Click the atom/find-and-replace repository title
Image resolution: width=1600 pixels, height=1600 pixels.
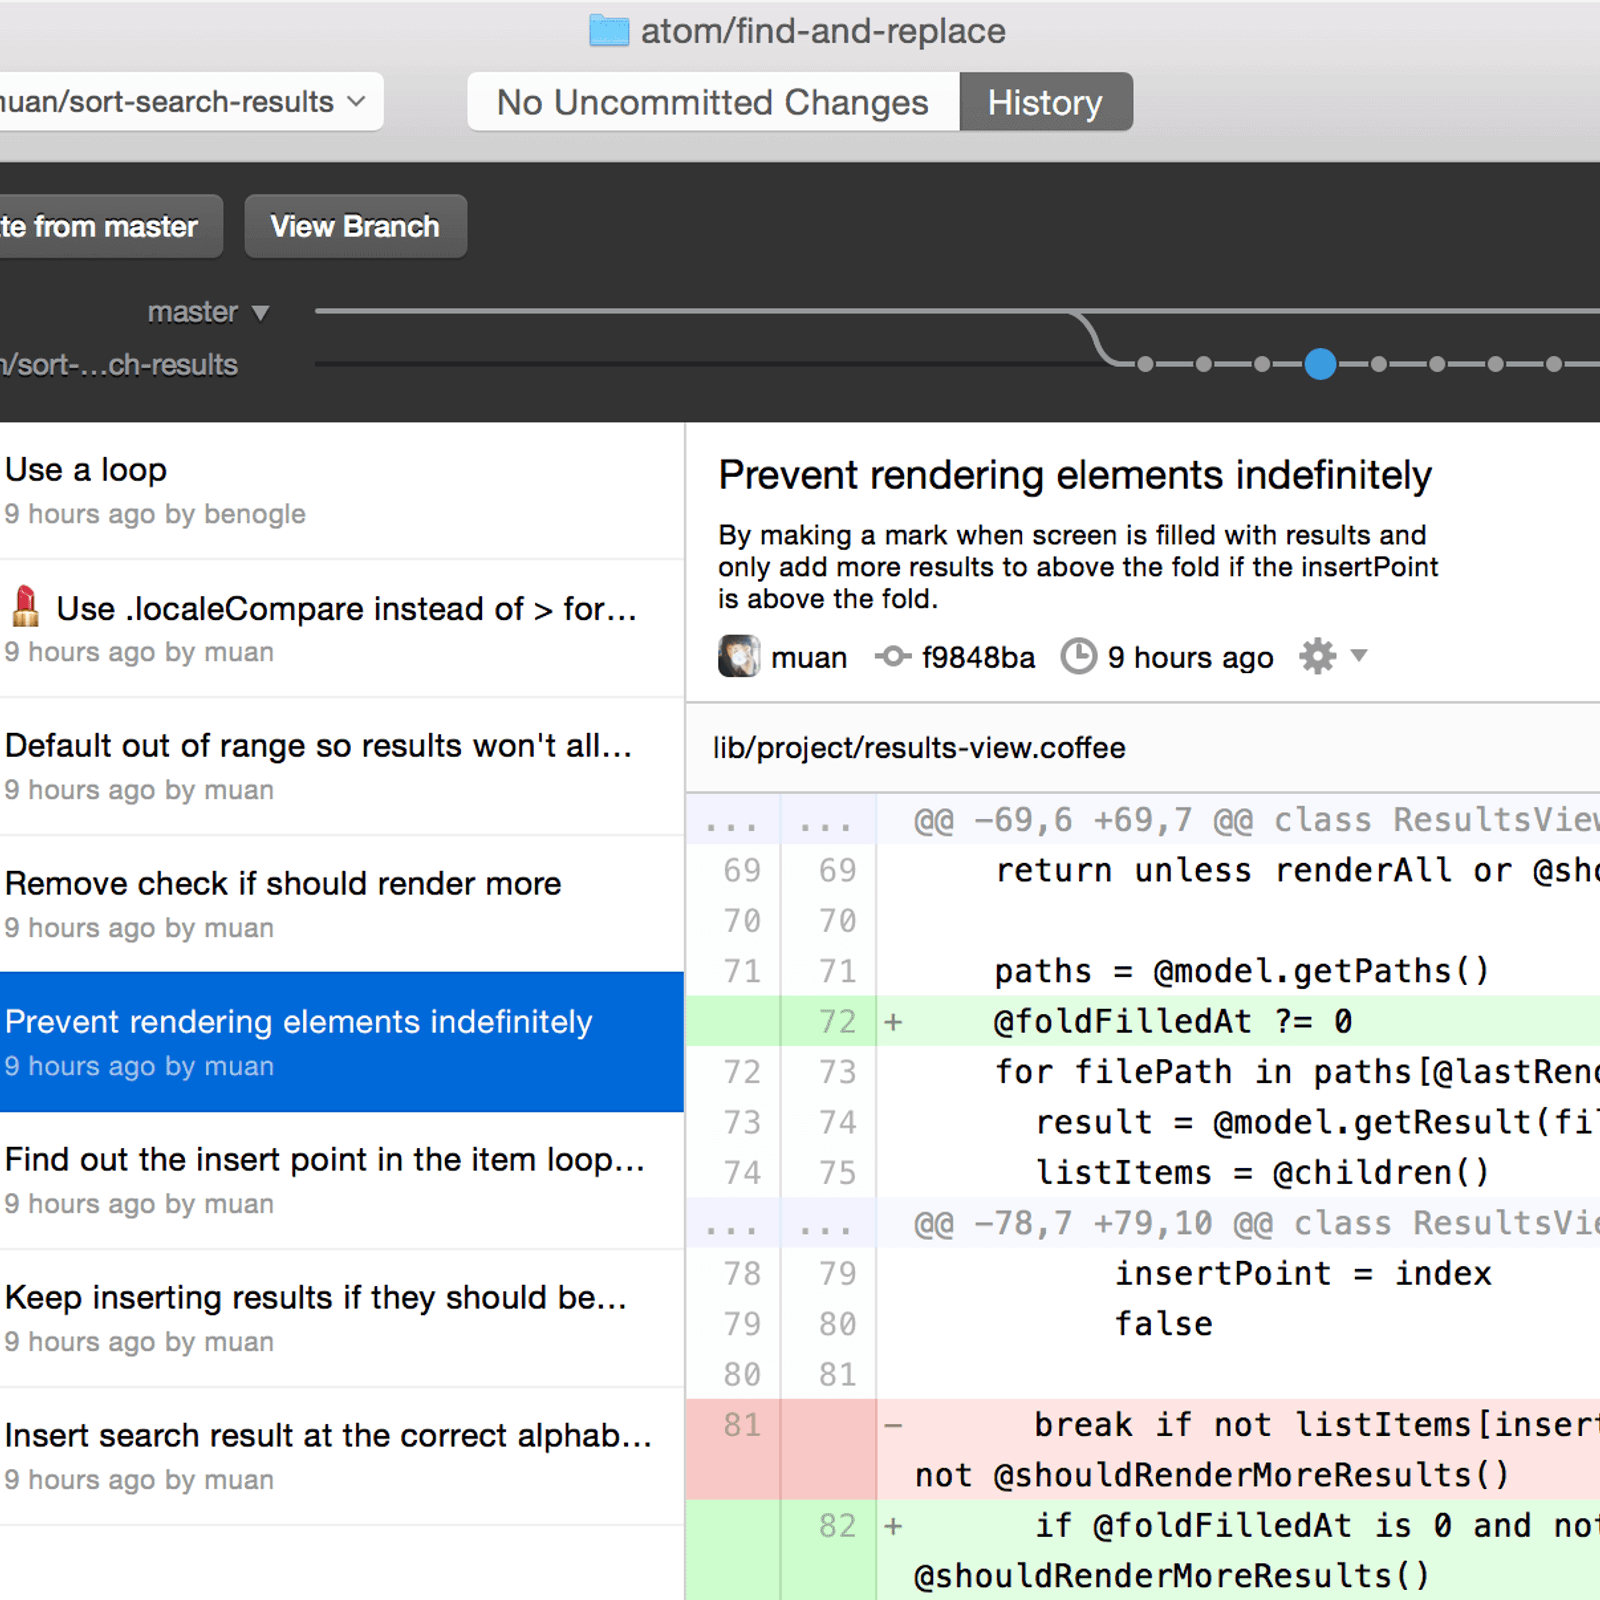click(823, 31)
